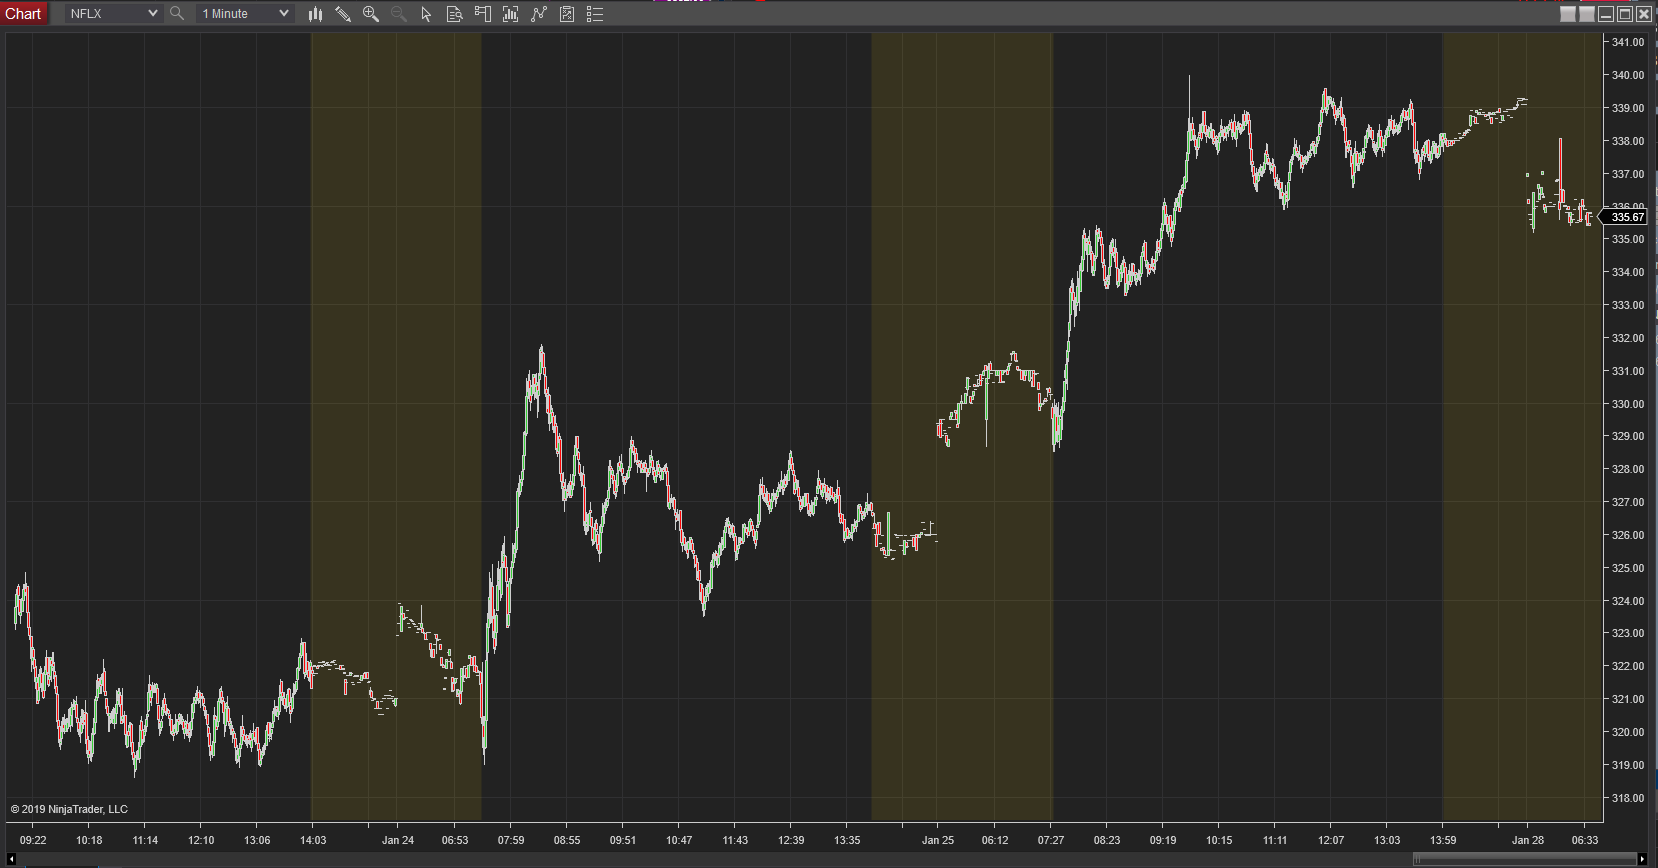This screenshot has height=868, width=1658.
Task: Open the drawing tools pencil icon
Action: click(x=343, y=14)
